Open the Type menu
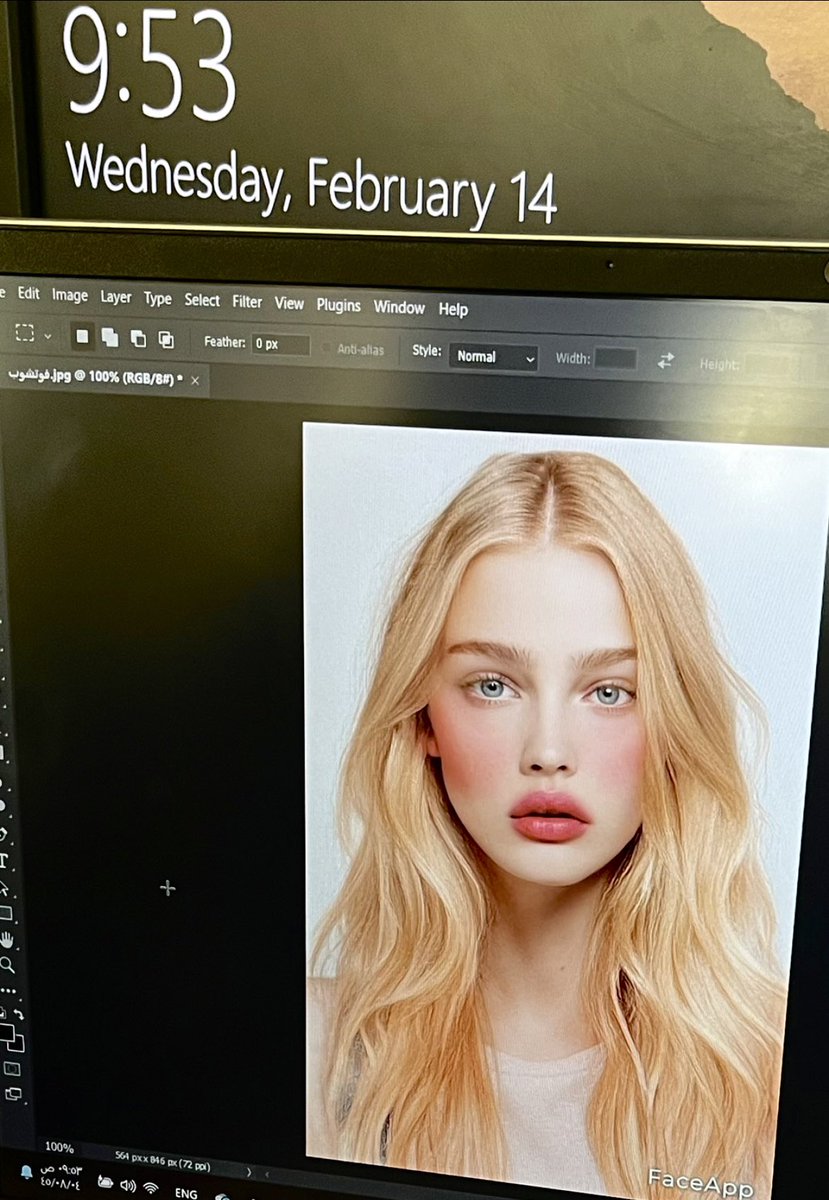The image size is (829, 1200). 157,299
